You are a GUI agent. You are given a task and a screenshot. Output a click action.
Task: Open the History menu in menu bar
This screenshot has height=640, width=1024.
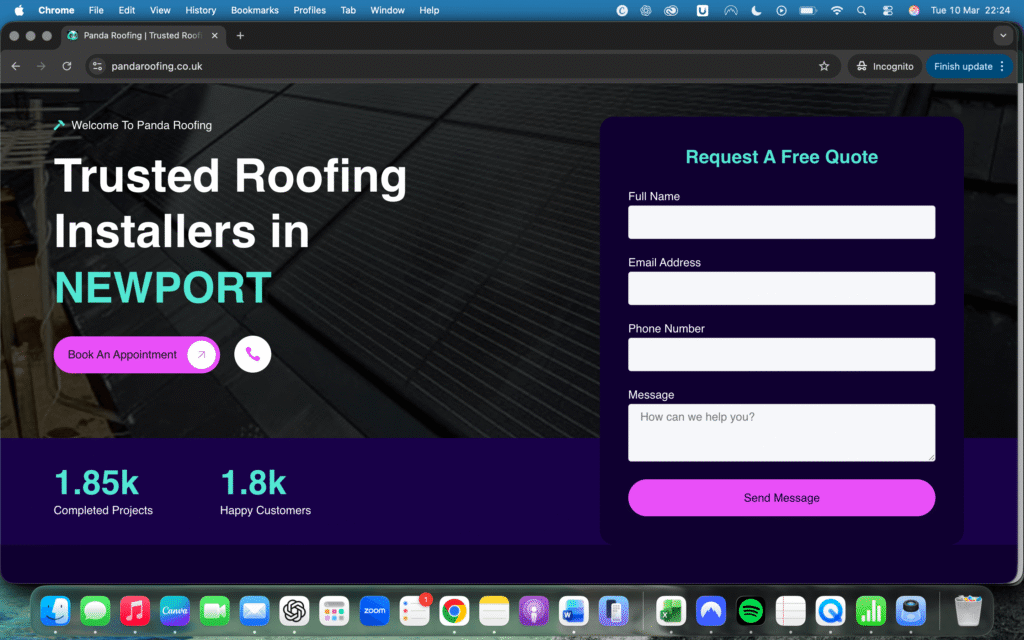200,10
